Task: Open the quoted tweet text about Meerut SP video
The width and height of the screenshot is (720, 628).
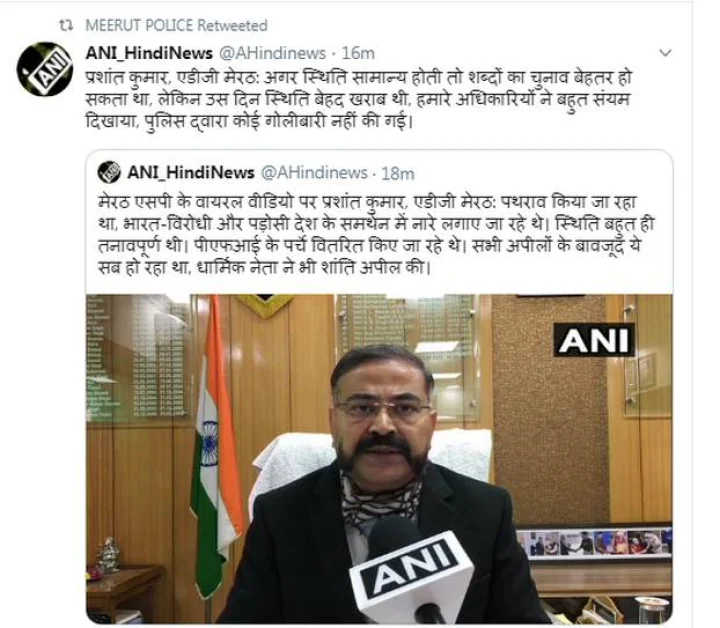Action: [376, 235]
